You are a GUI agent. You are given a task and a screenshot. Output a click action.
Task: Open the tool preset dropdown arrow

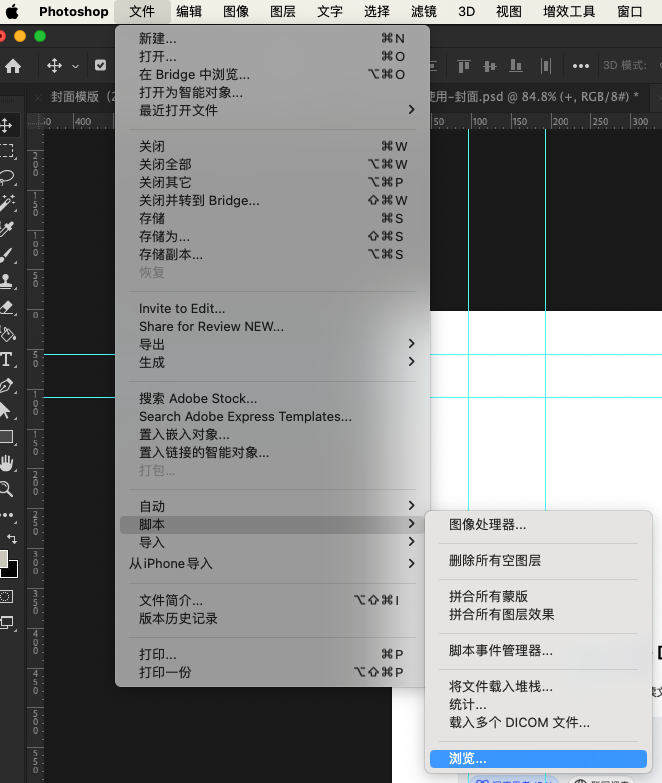point(75,66)
